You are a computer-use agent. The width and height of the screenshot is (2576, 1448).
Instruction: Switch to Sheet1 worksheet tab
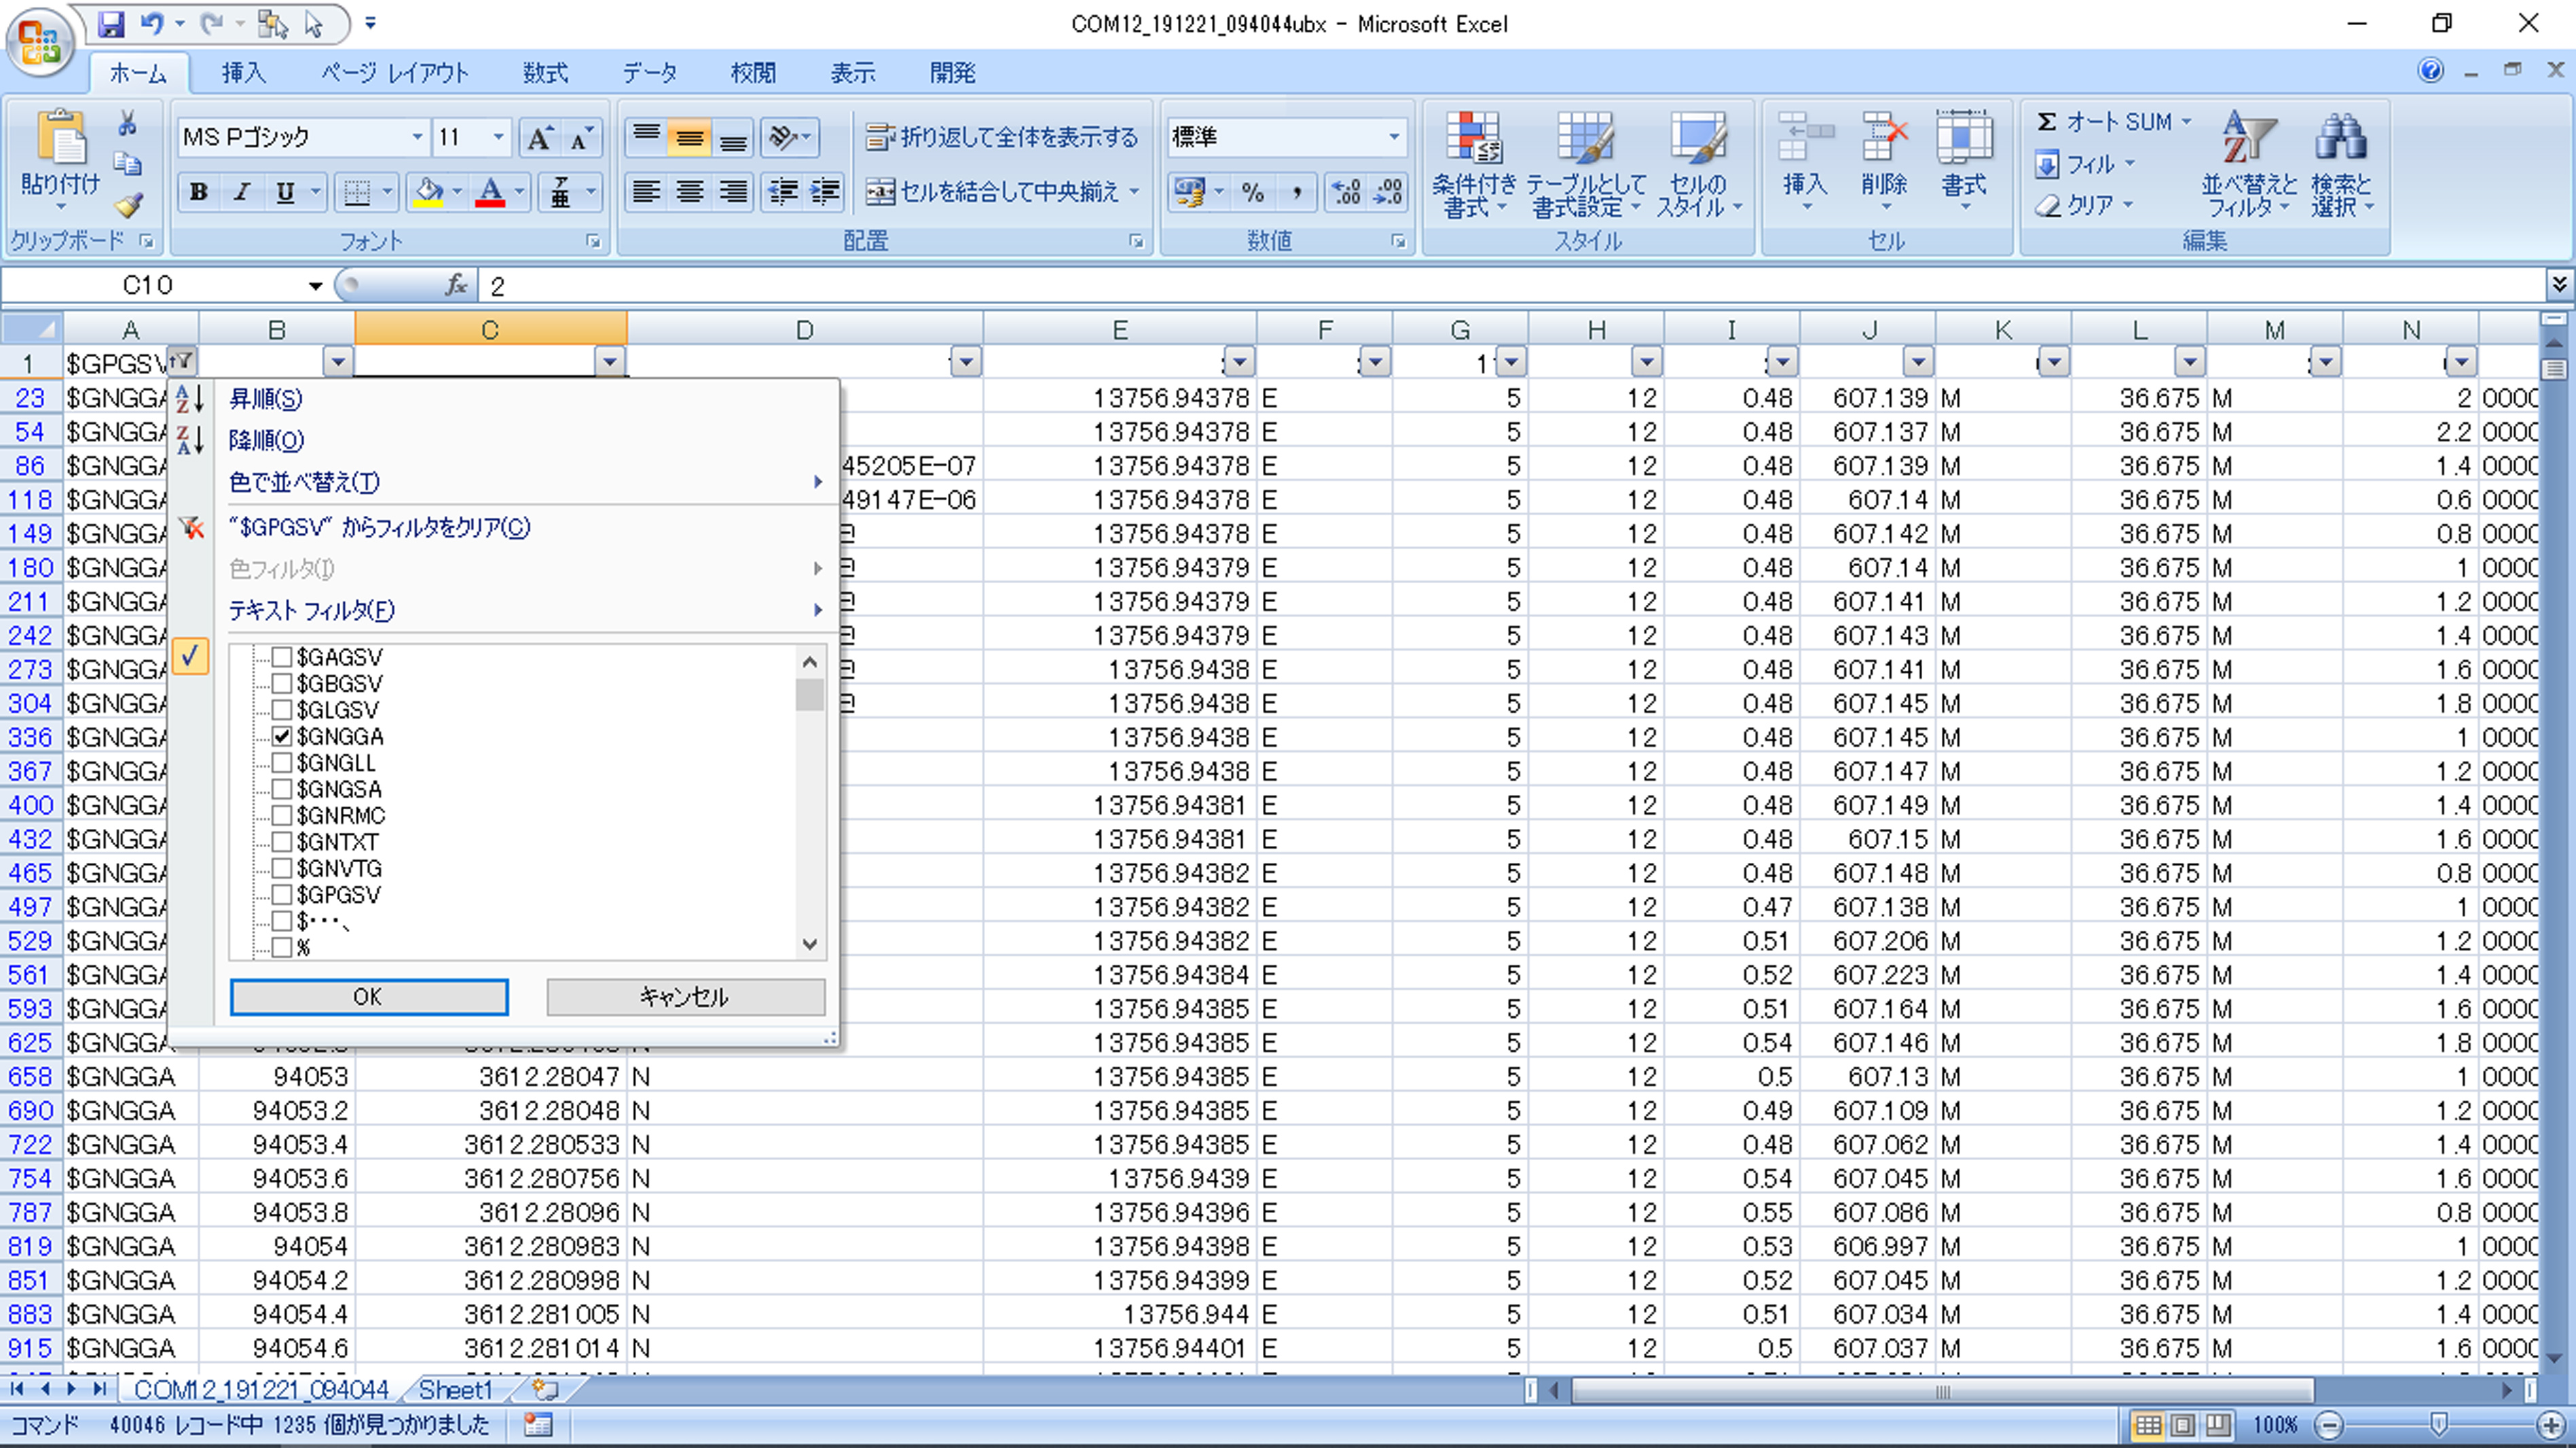coord(456,1390)
